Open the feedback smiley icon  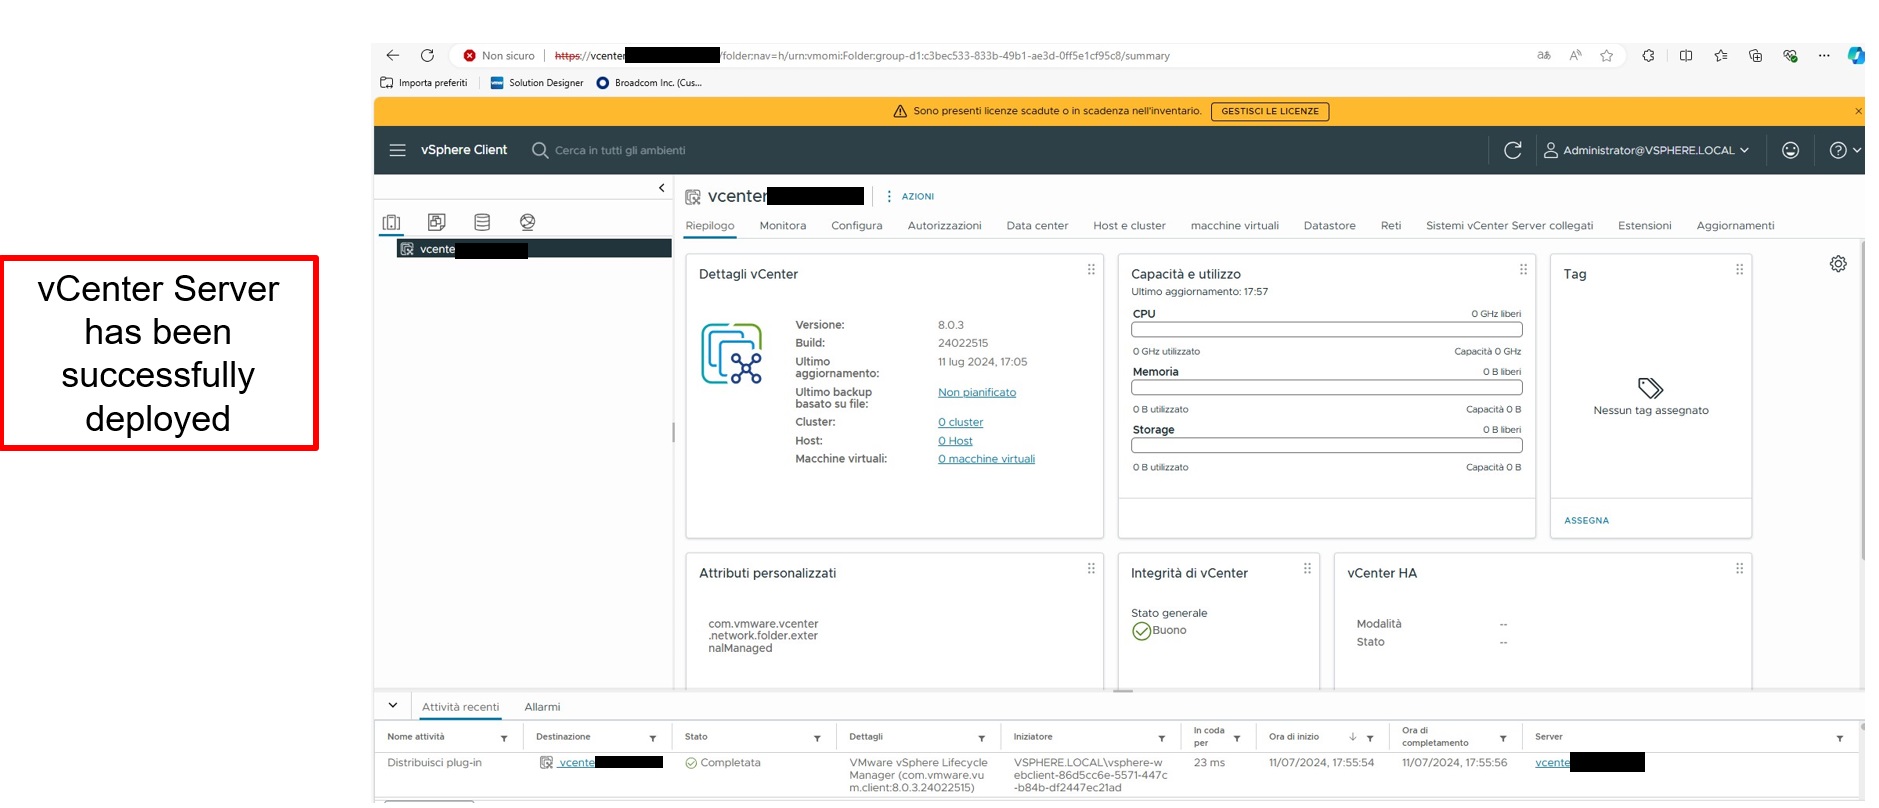pyautogui.click(x=1790, y=150)
